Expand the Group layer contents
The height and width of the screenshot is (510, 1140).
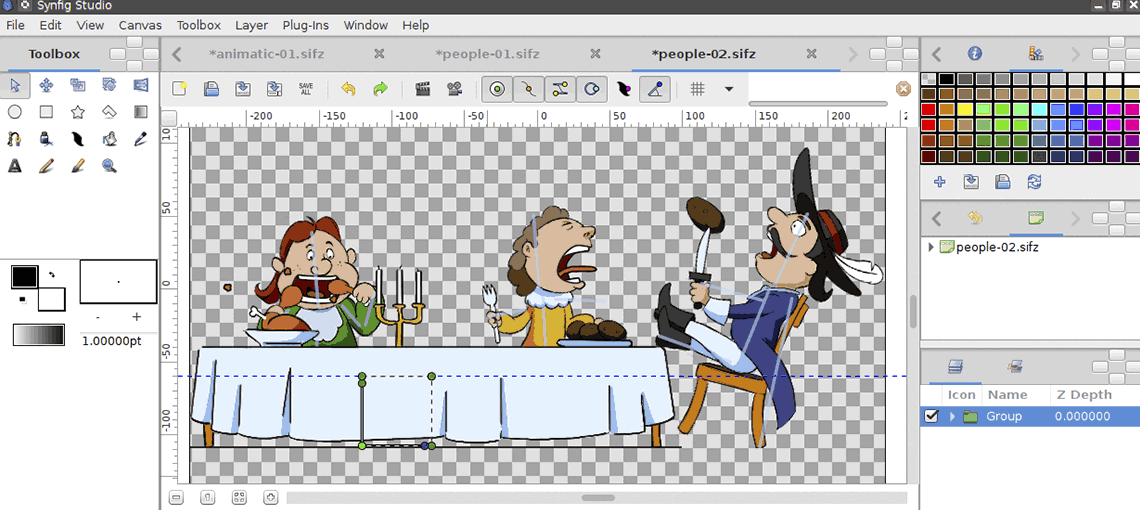pos(952,416)
